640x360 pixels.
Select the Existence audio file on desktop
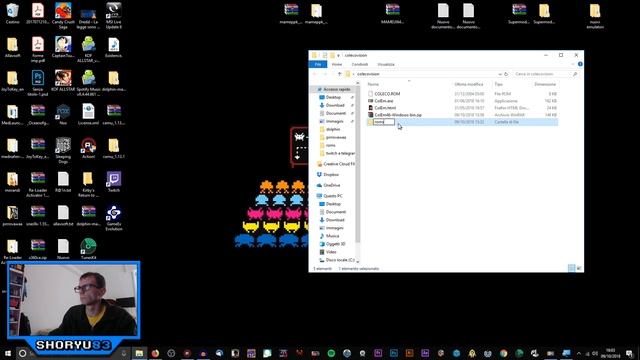[113, 47]
